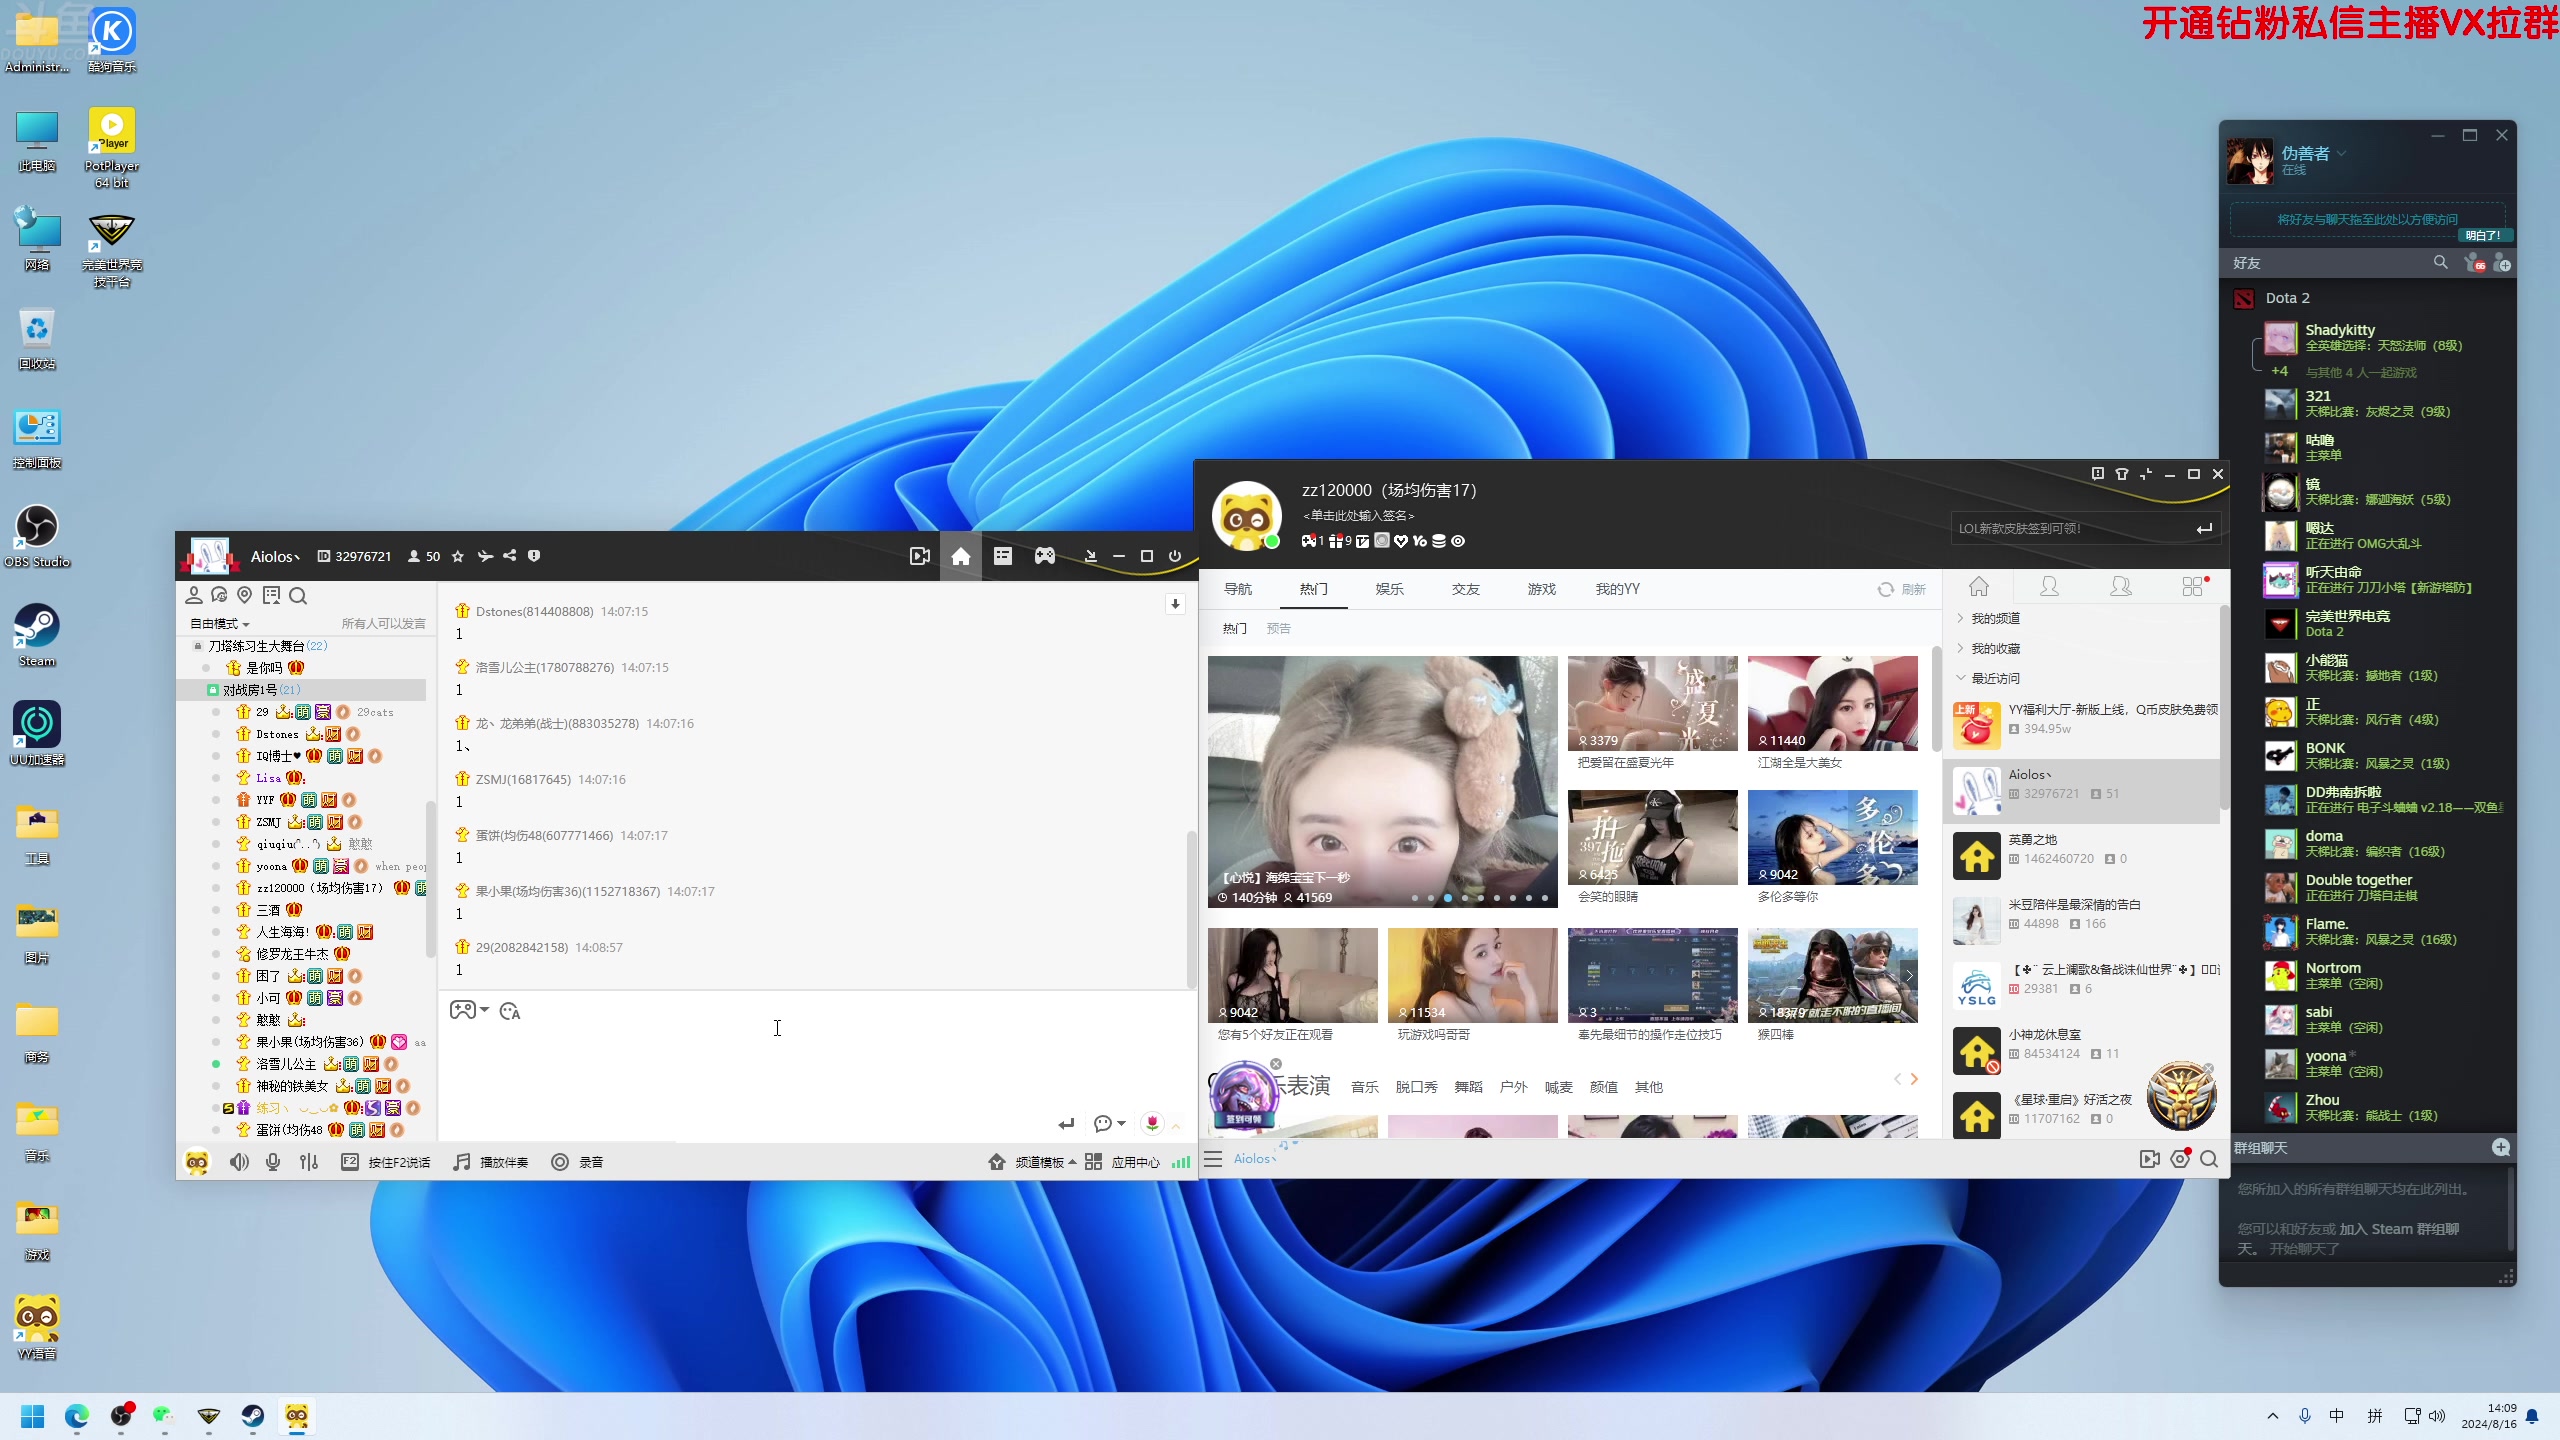The width and height of the screenshot is (2560, 1440).
Task: Toggle the microphone in the YY bottom bar
Action: tap(272, 1162)
